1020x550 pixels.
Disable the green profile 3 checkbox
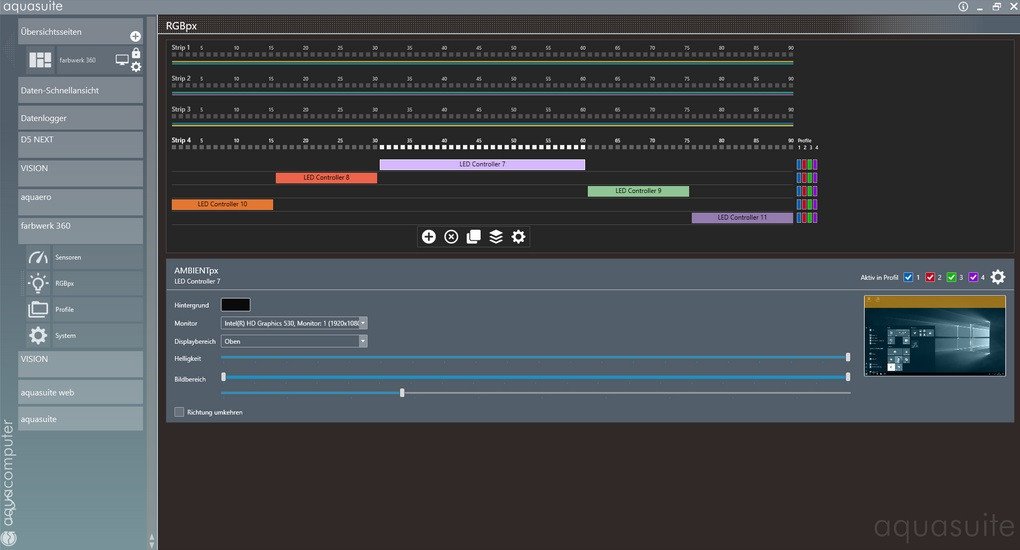(x=952, y=277)
